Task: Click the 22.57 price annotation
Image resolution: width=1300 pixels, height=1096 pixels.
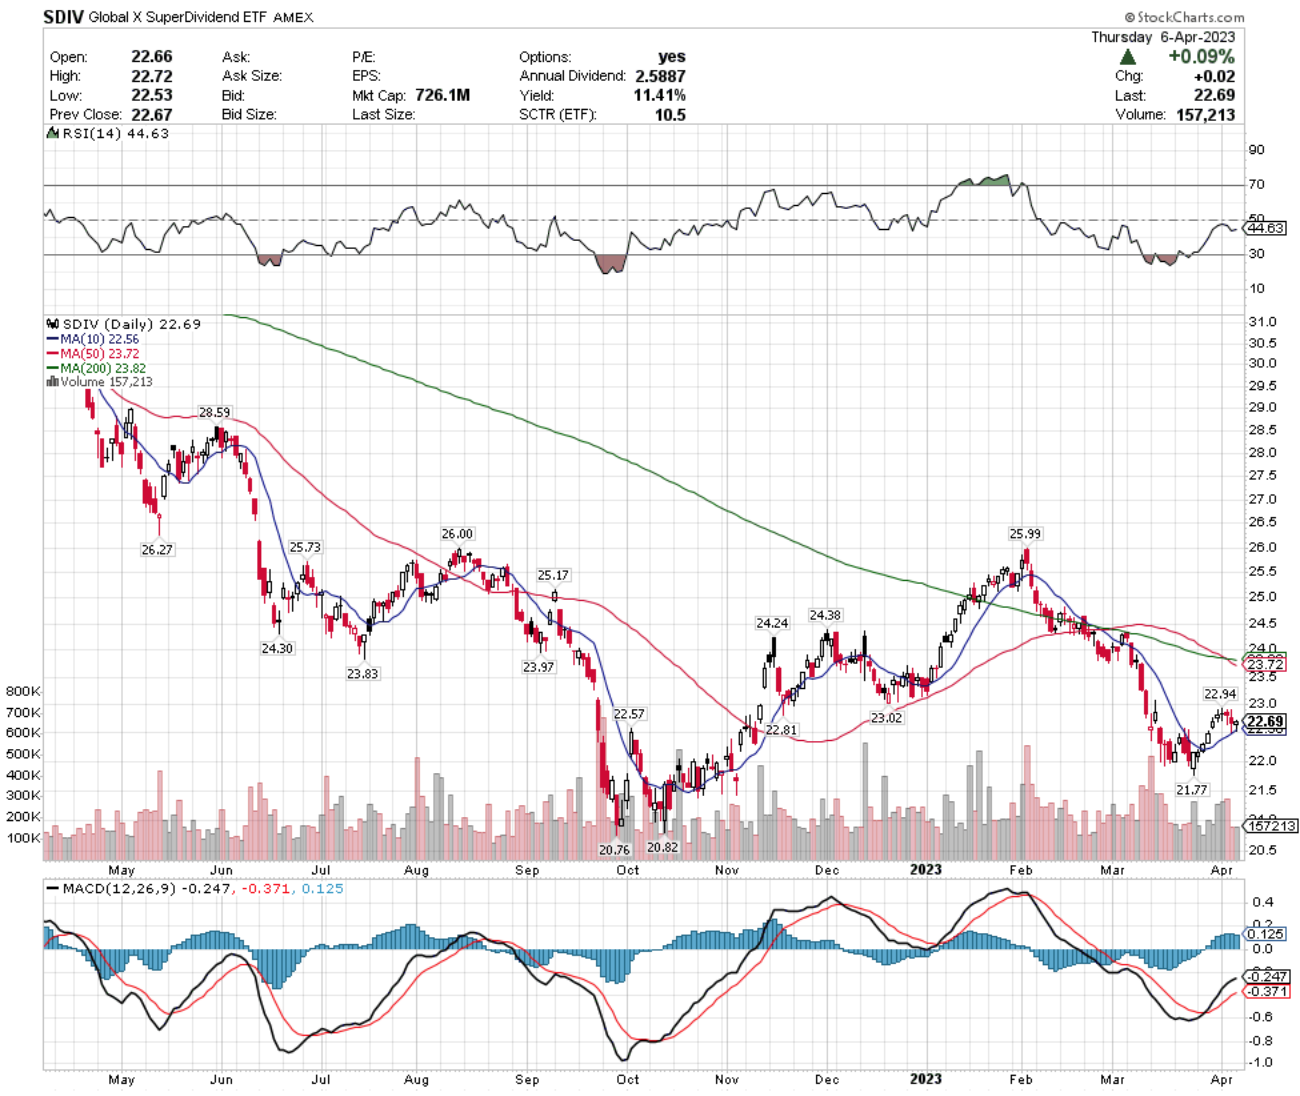Action: click(x=629, y=713)
